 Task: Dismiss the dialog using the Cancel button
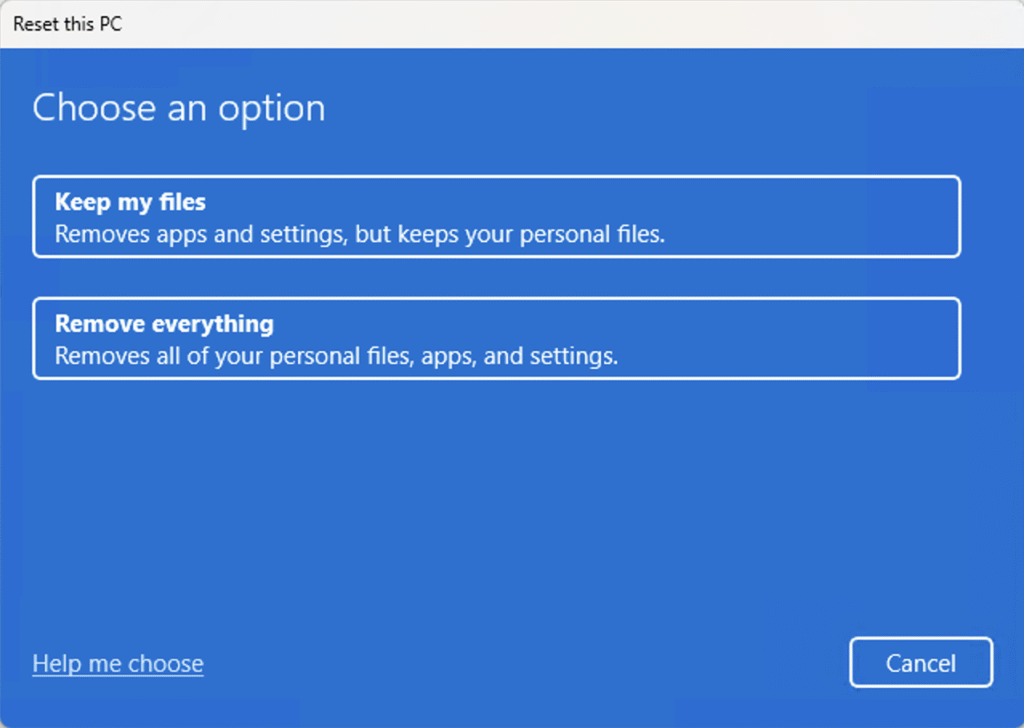(x=921, y=663)
